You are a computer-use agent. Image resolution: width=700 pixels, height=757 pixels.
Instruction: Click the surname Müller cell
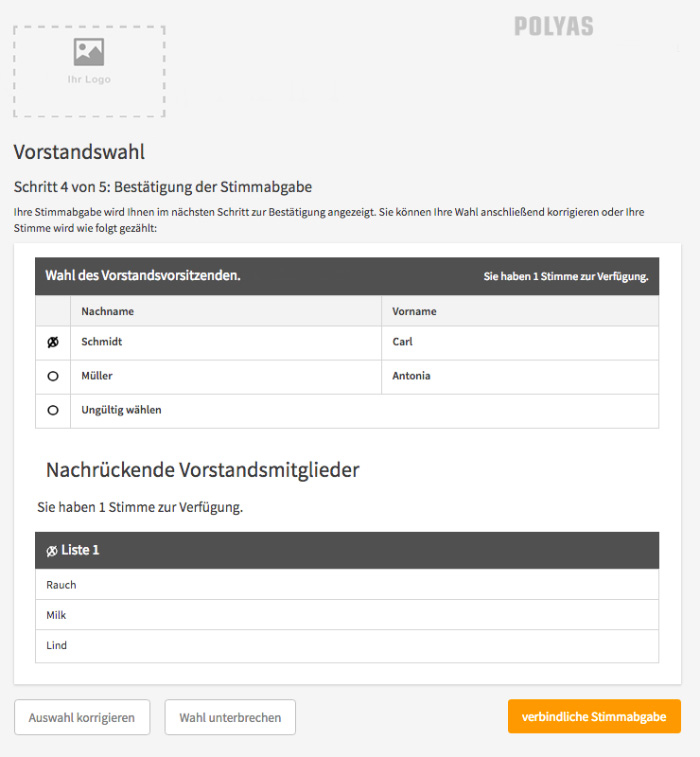226,377
